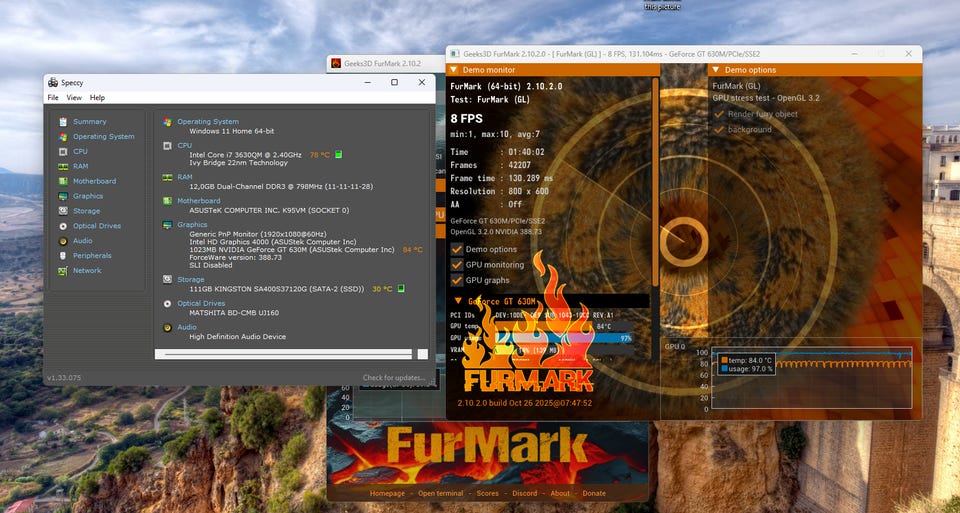The height and width of the screenshot is (513, 960).
Task: Click the Peripherals mouse icon in Speccy sidebar
Action: (x=62, y=255)
